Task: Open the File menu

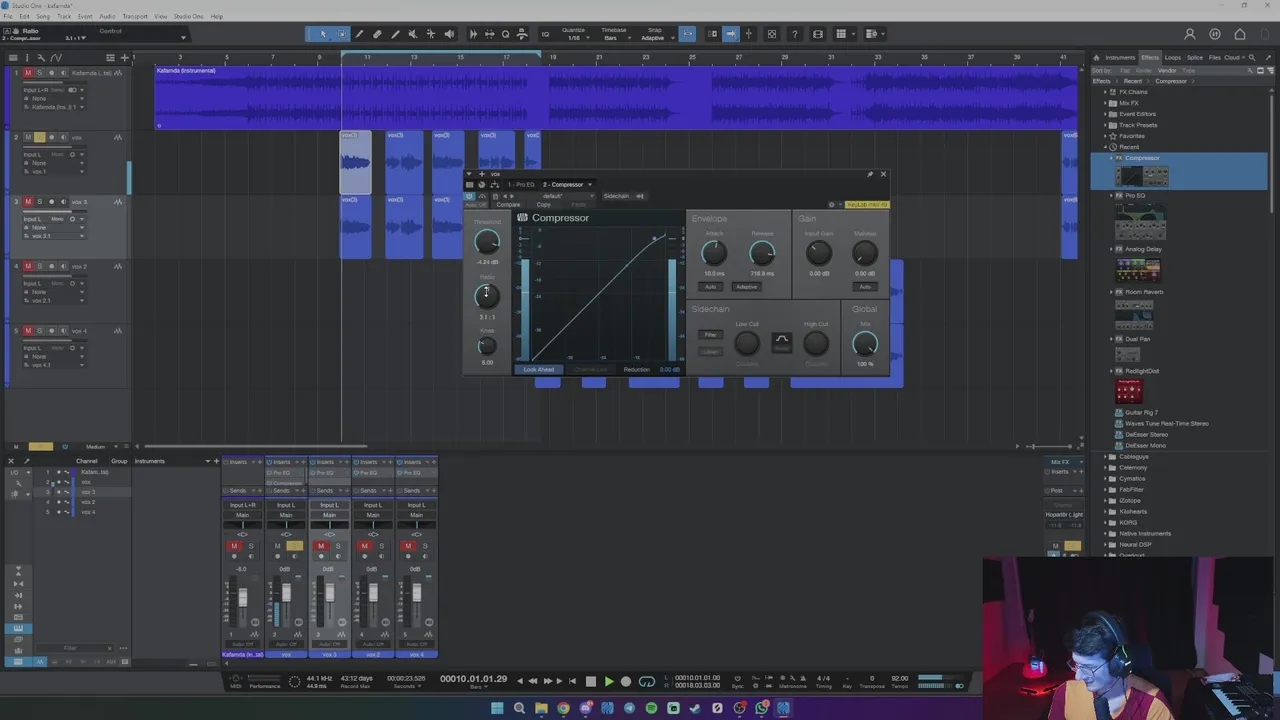Action: coord(8,16)
